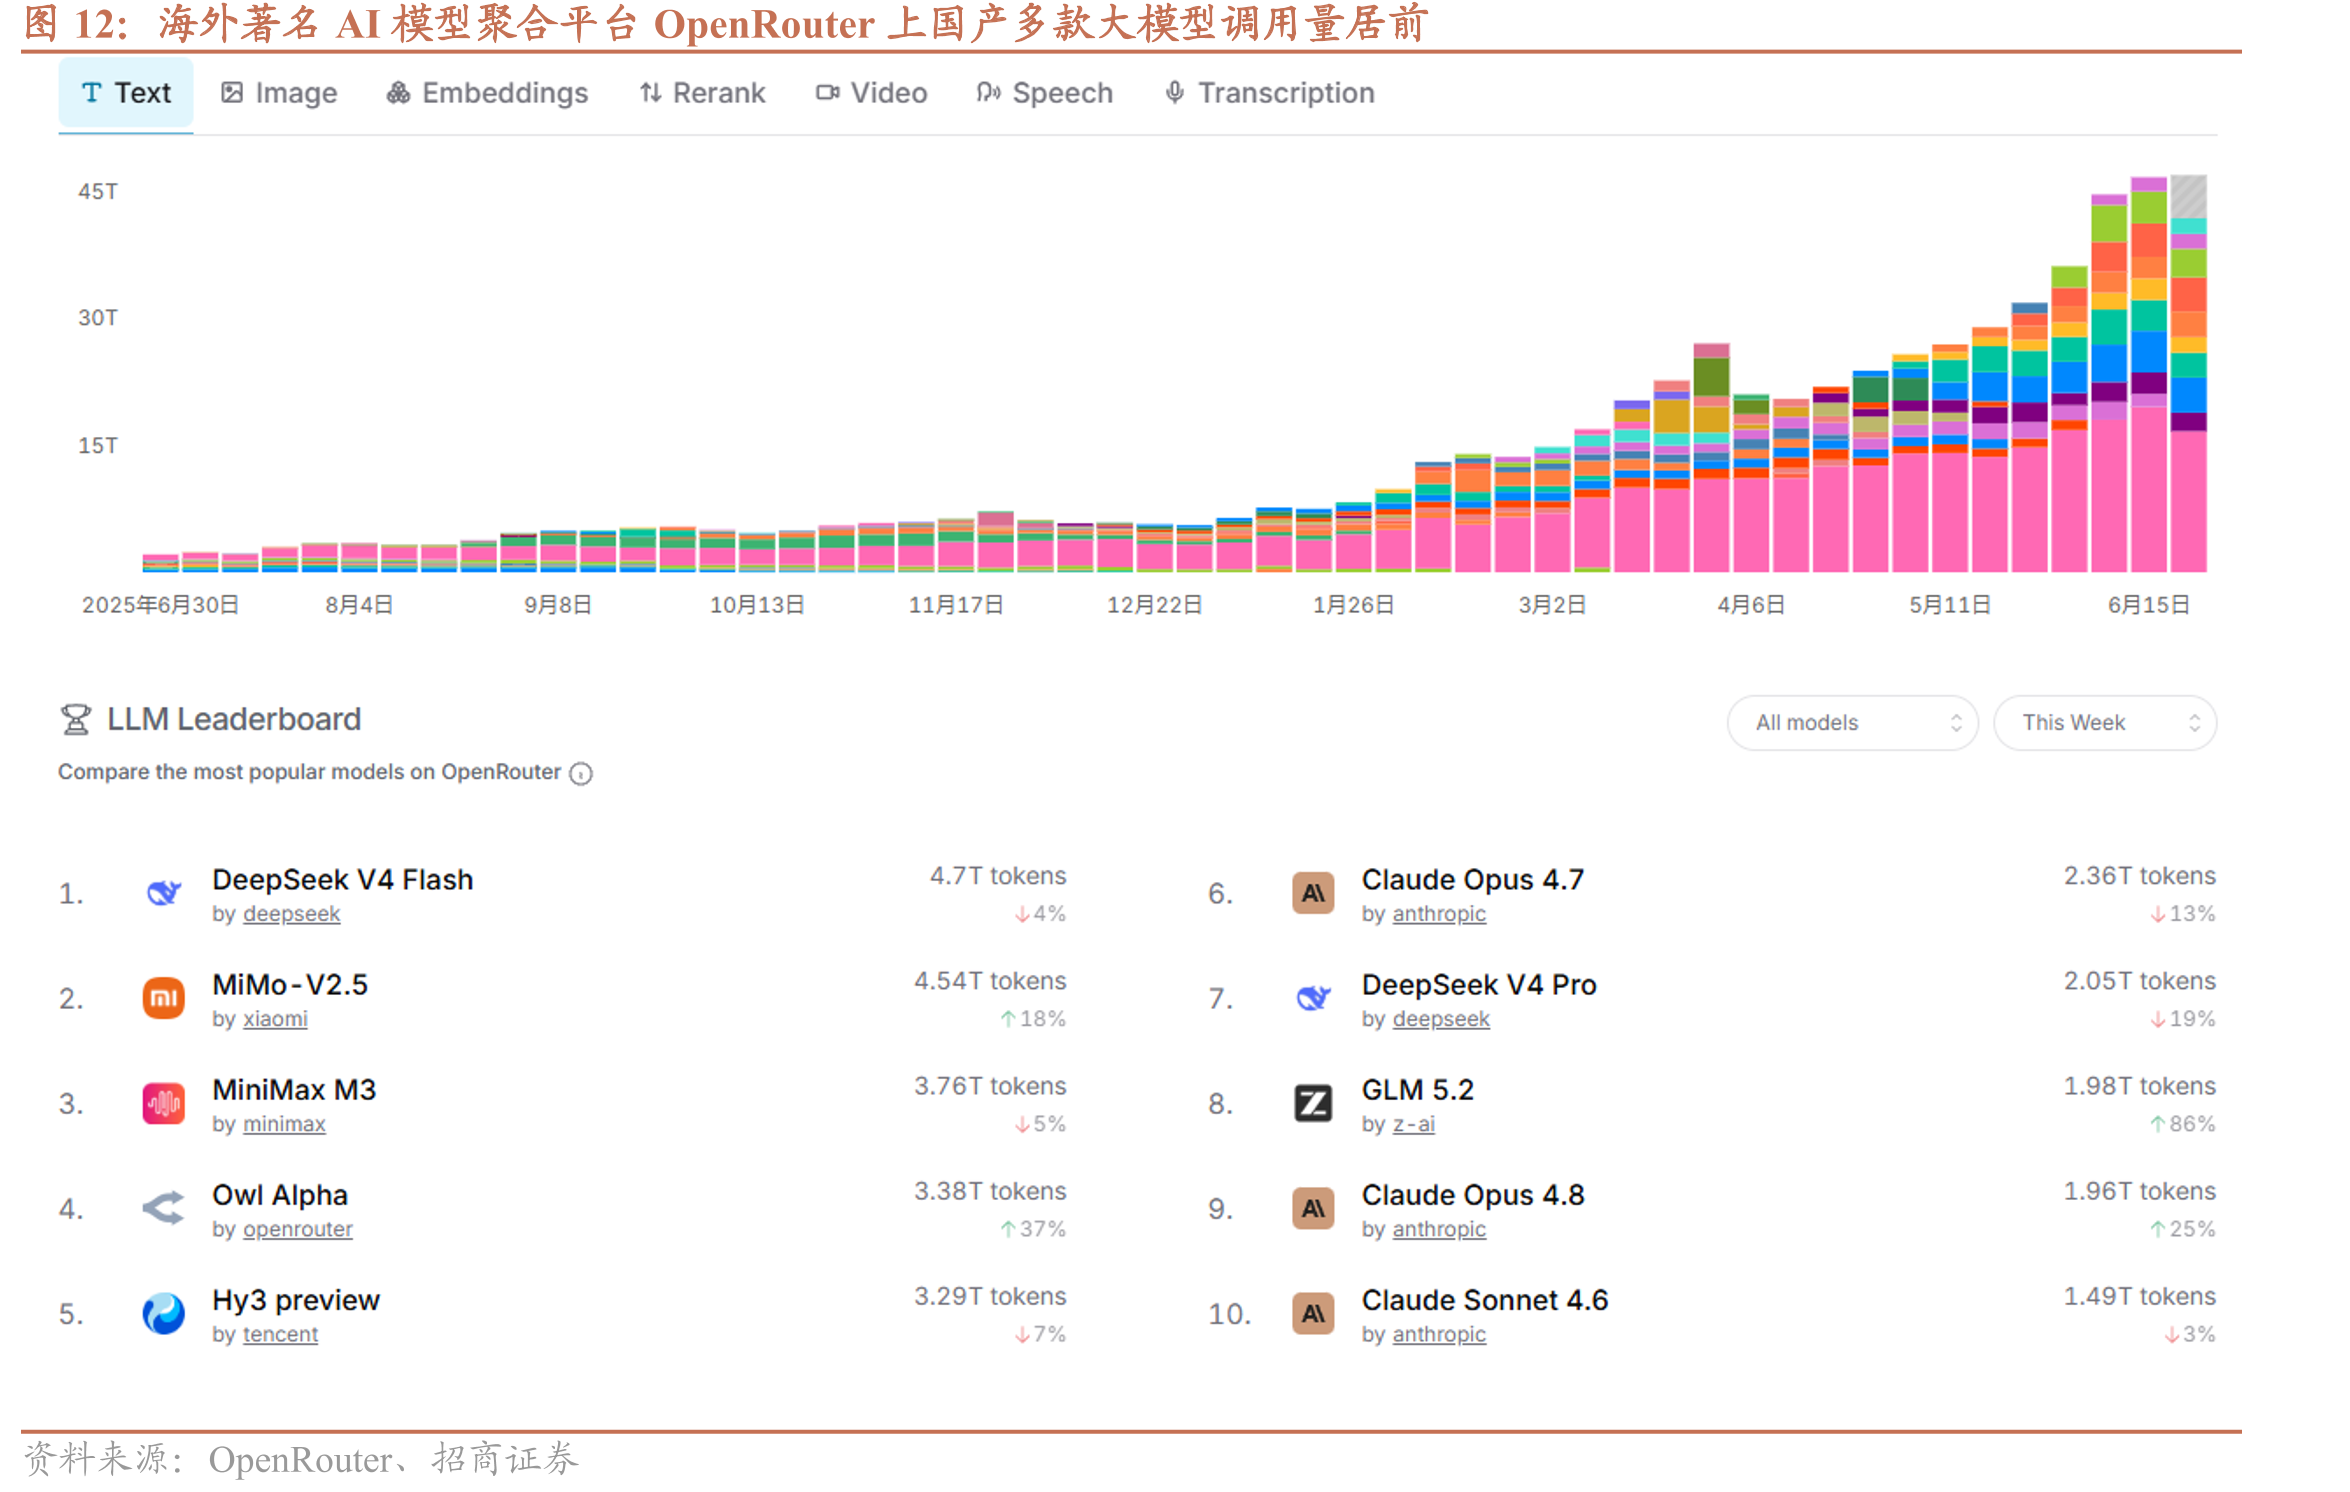Click the gray hatched latest-week bar segment

pyautogui.click(x=2188, y=195)
